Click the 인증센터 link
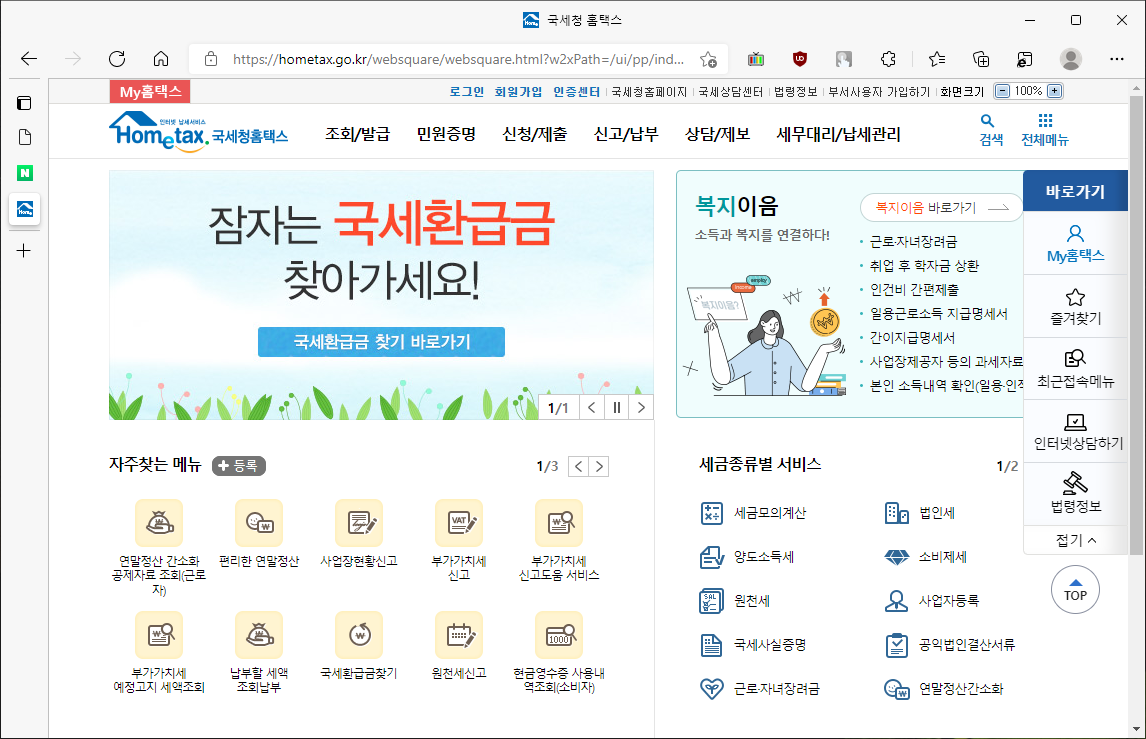This screenshot has width=1146, height=739. [576, 91]
